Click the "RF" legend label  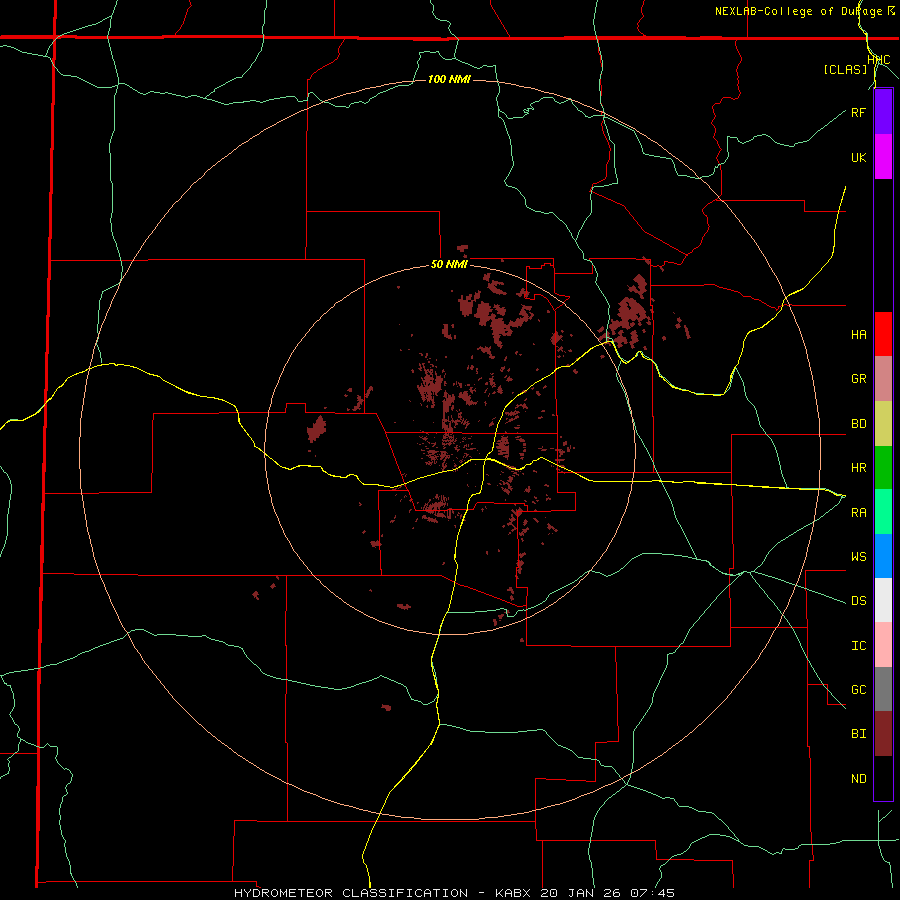pos(858,112)
